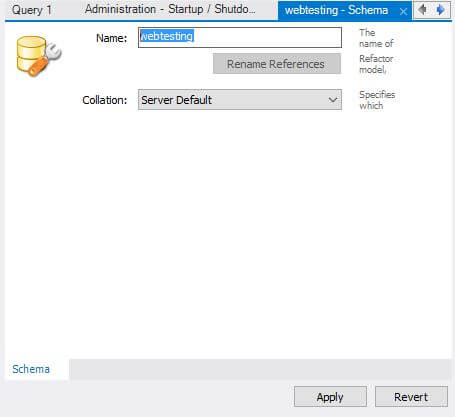Open the Administration - Startup / Shutdown tab

[170, 10]
